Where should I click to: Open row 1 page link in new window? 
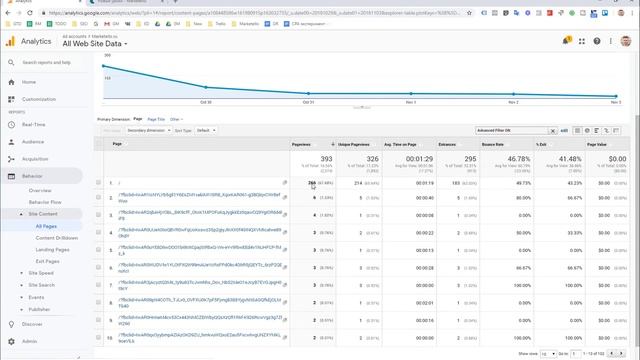(284, 183)
